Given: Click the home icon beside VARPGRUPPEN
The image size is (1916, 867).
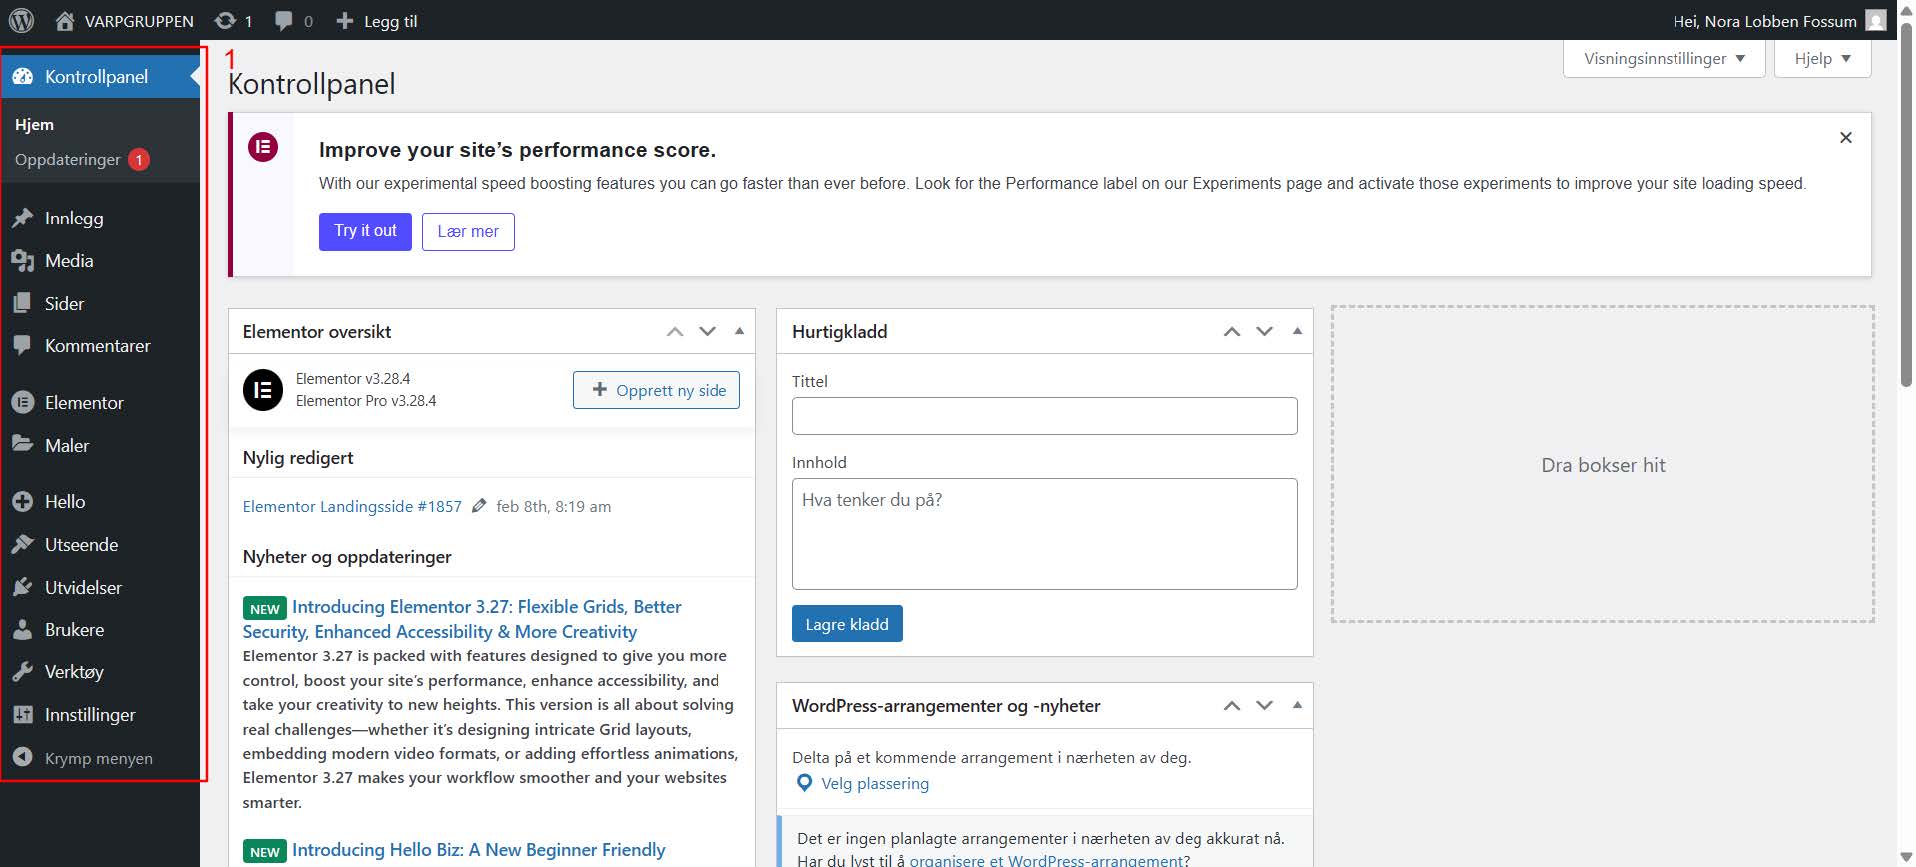Looking at the screenshot, I should point(65,20).
